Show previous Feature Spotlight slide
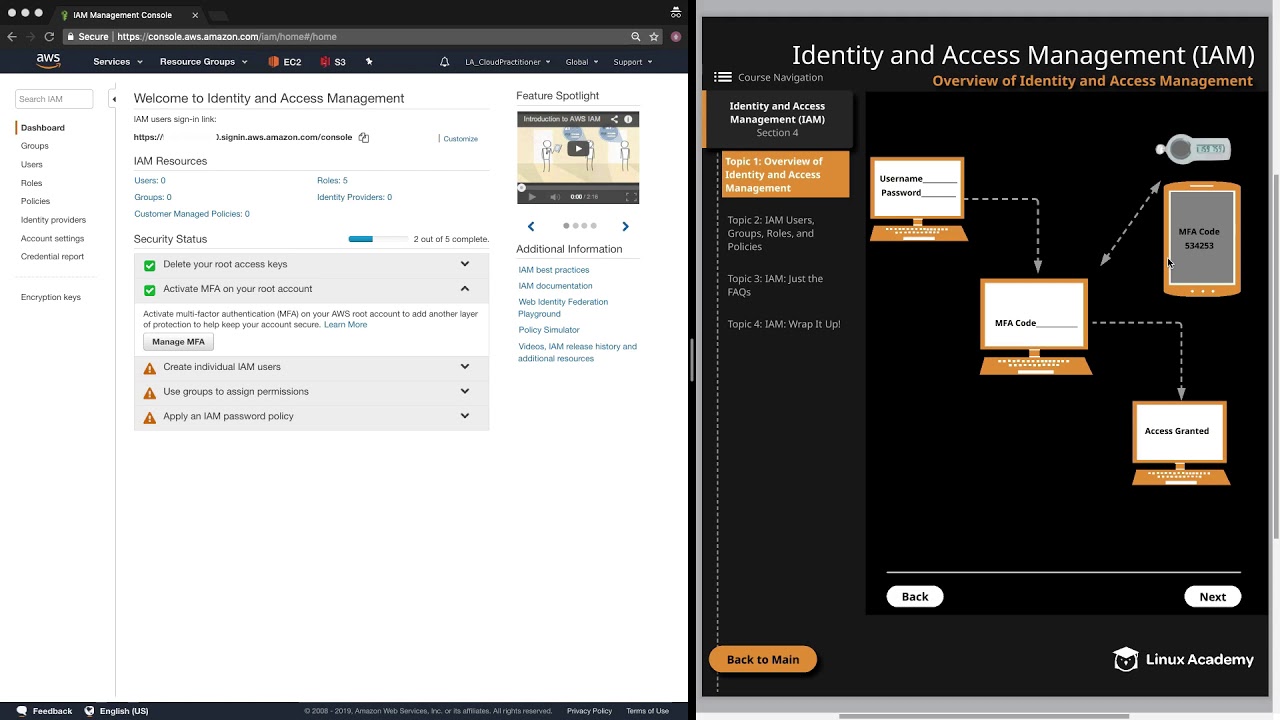Image resolution: width=1280 pixels, height=720 pixels. [x=531, y=226]
